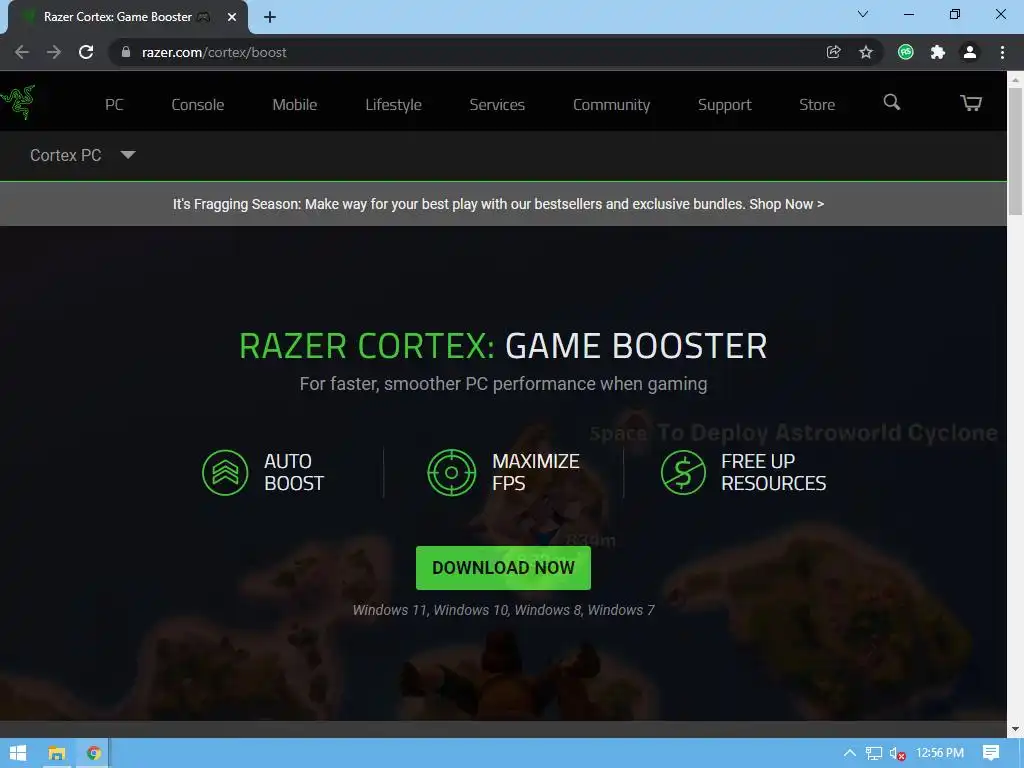Go back to the previous page

[x=22, y=52]
